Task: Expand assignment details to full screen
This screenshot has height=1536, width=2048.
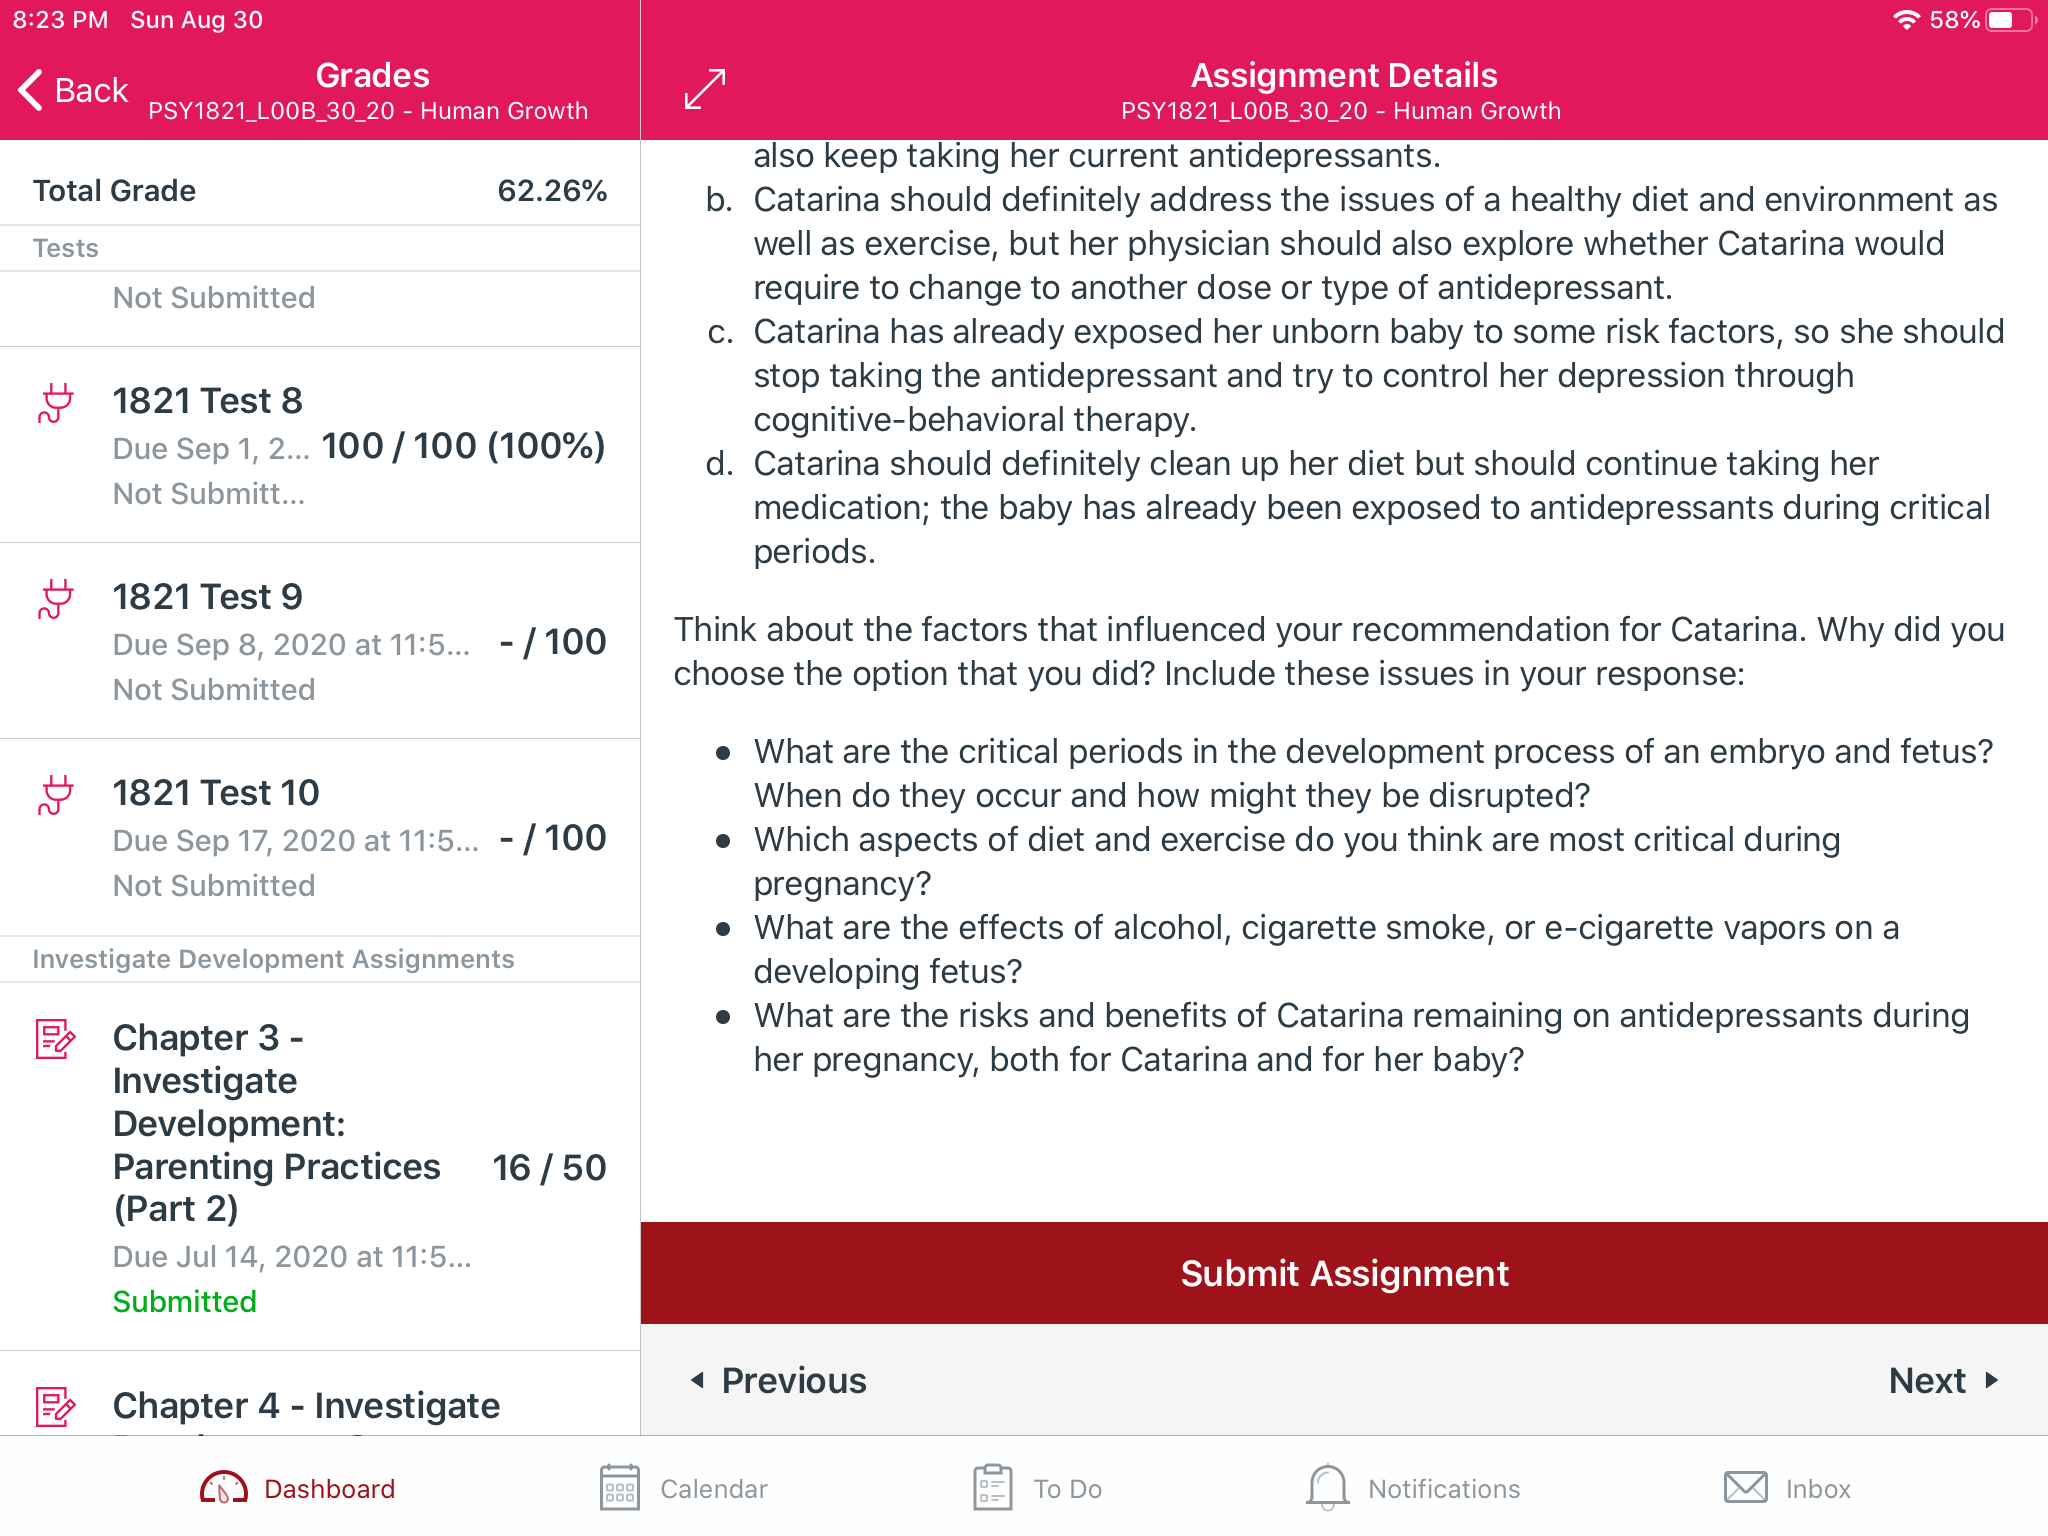Action: click(x=705, y=89)
